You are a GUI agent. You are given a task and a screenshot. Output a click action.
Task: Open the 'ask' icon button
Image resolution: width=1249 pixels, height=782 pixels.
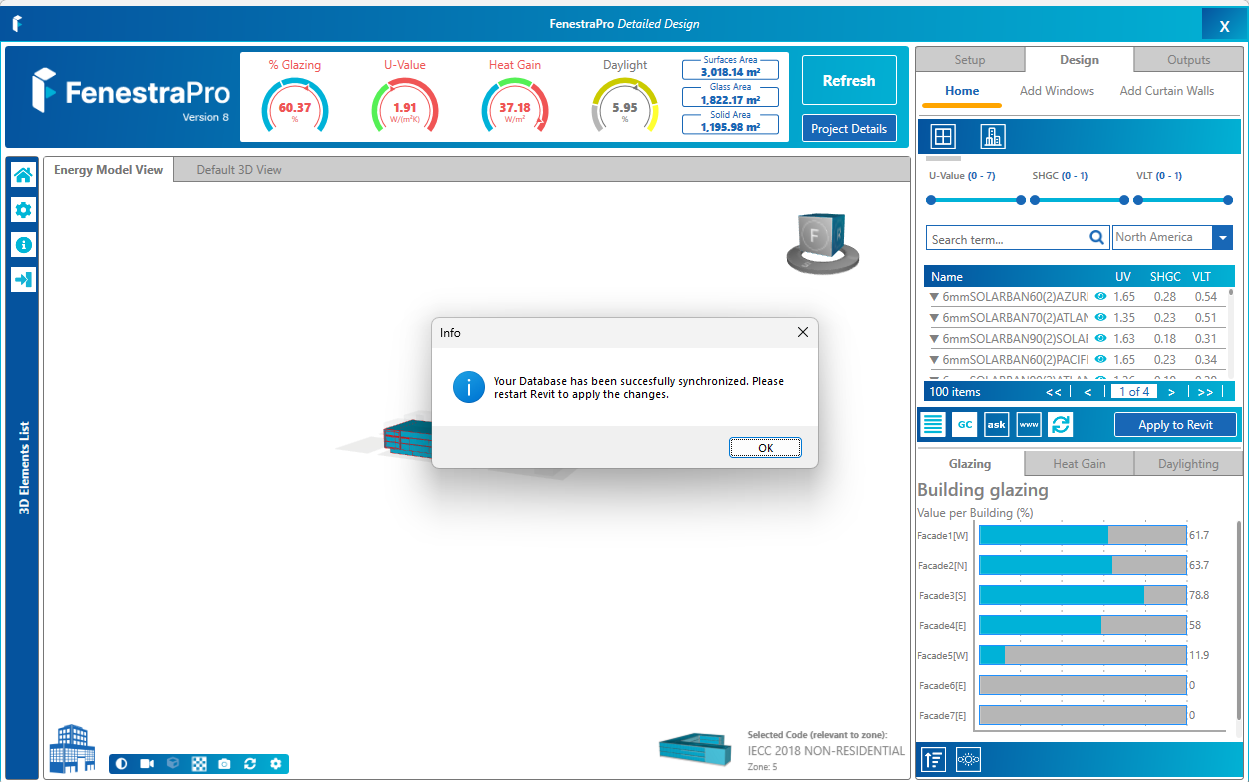pos(997,424)
